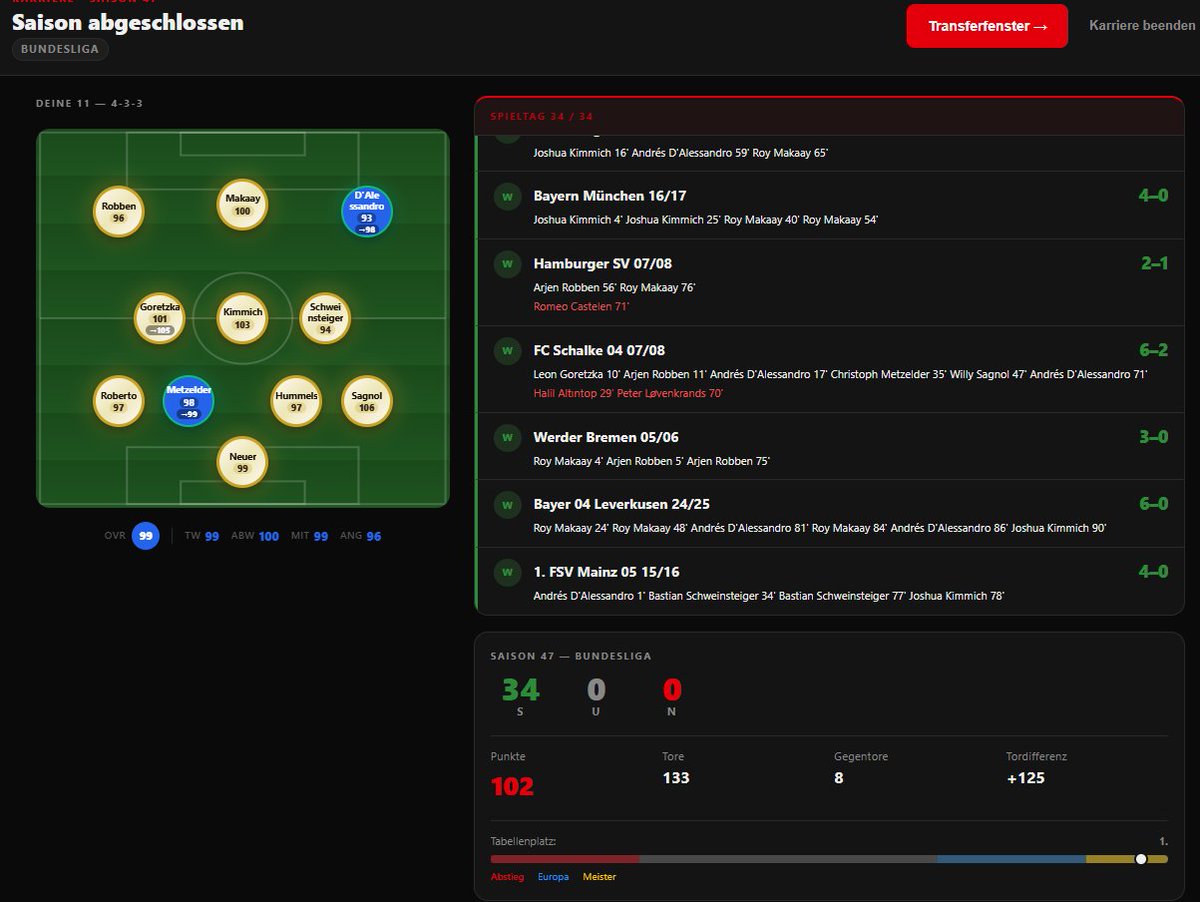1200x902 pixels.
Task: Select Kimmich central midfielder token
Action: (x=242, y=318)
